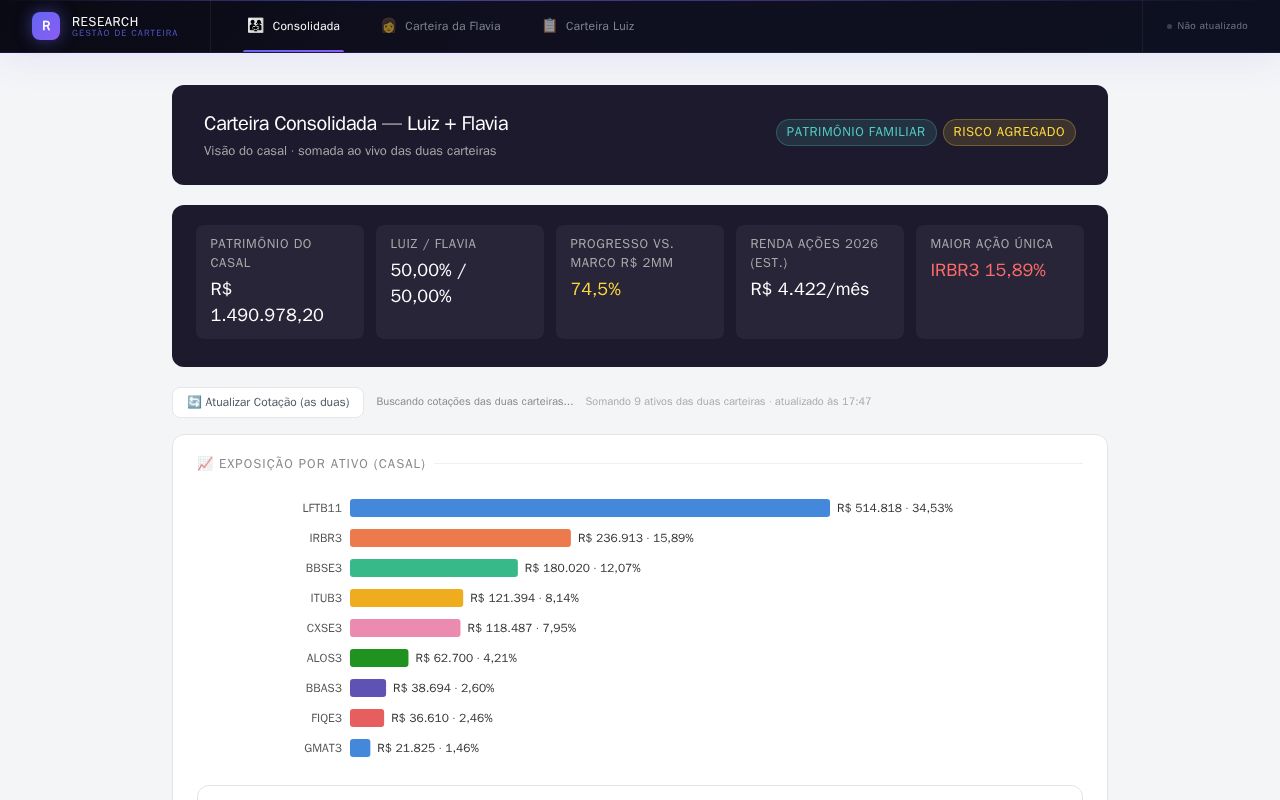Switch to Carteira da Flavia tab
Image resolution: width=1280 pixels, height=800 pixels.
point(440,26)
